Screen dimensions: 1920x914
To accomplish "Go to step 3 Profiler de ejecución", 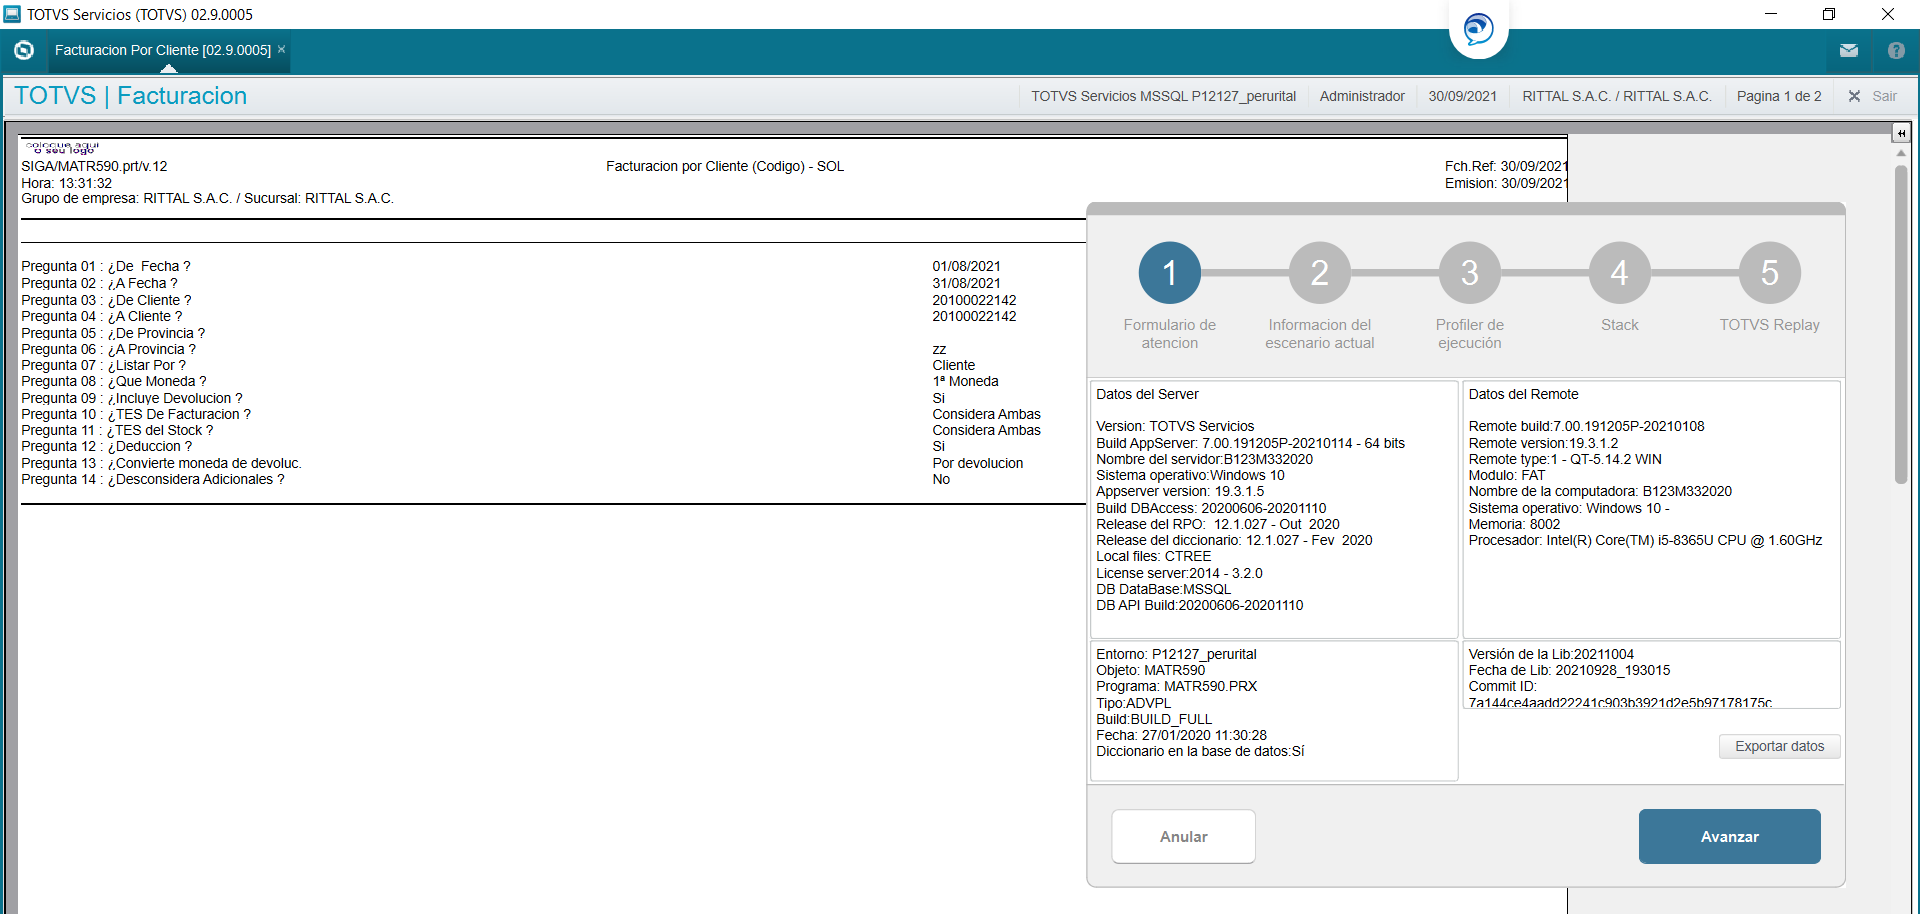I will pyautogui.click(x=1470, y=273).
